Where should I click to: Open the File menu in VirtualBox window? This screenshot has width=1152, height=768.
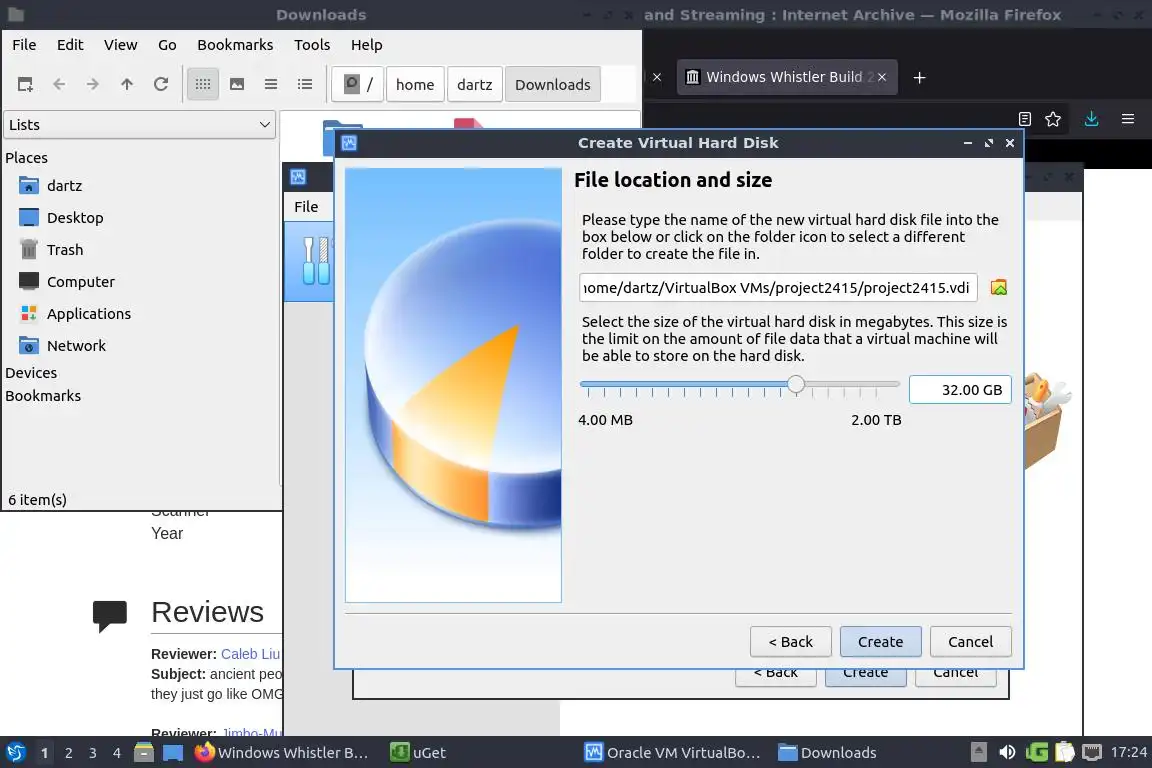[306, 207]
